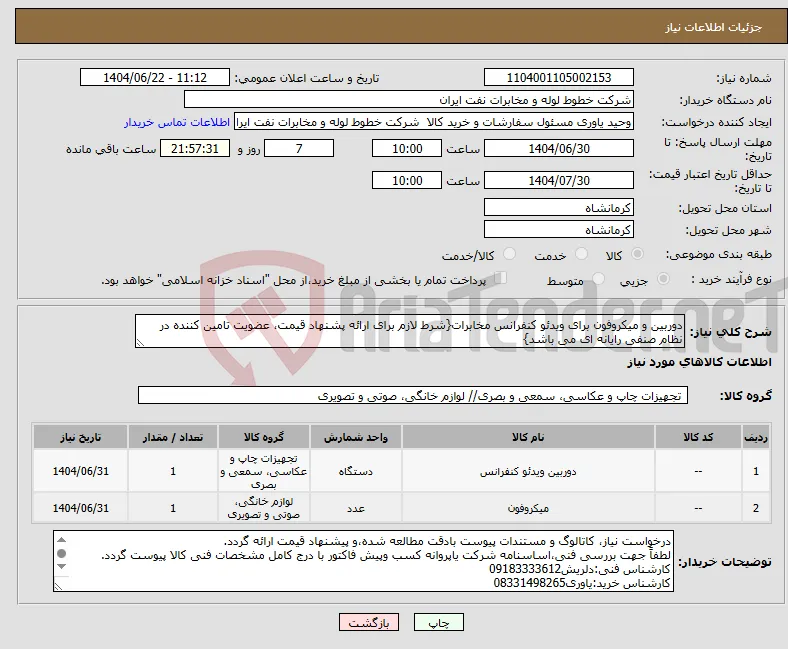The image size is (788, 649).
Task: Click the response deadline date 1404/06/30
Action: tap(558, 148)
